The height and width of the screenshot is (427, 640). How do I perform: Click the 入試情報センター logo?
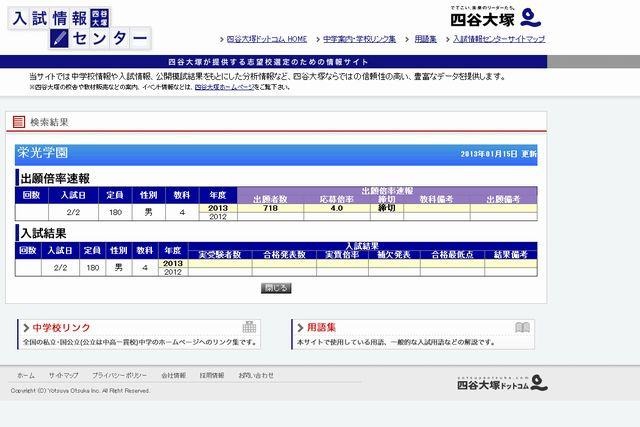pos(80,29)
